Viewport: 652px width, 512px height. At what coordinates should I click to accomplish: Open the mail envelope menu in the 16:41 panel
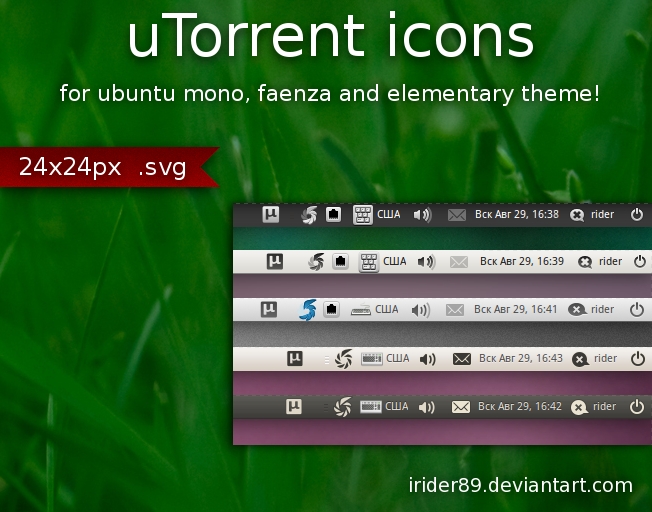(x=455, y=310)
